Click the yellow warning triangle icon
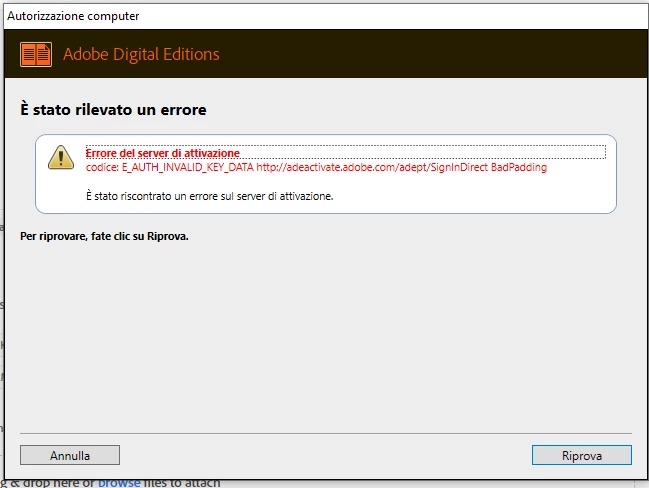The width and height of the screenshot is (649, 488). (x=61, y=158)
